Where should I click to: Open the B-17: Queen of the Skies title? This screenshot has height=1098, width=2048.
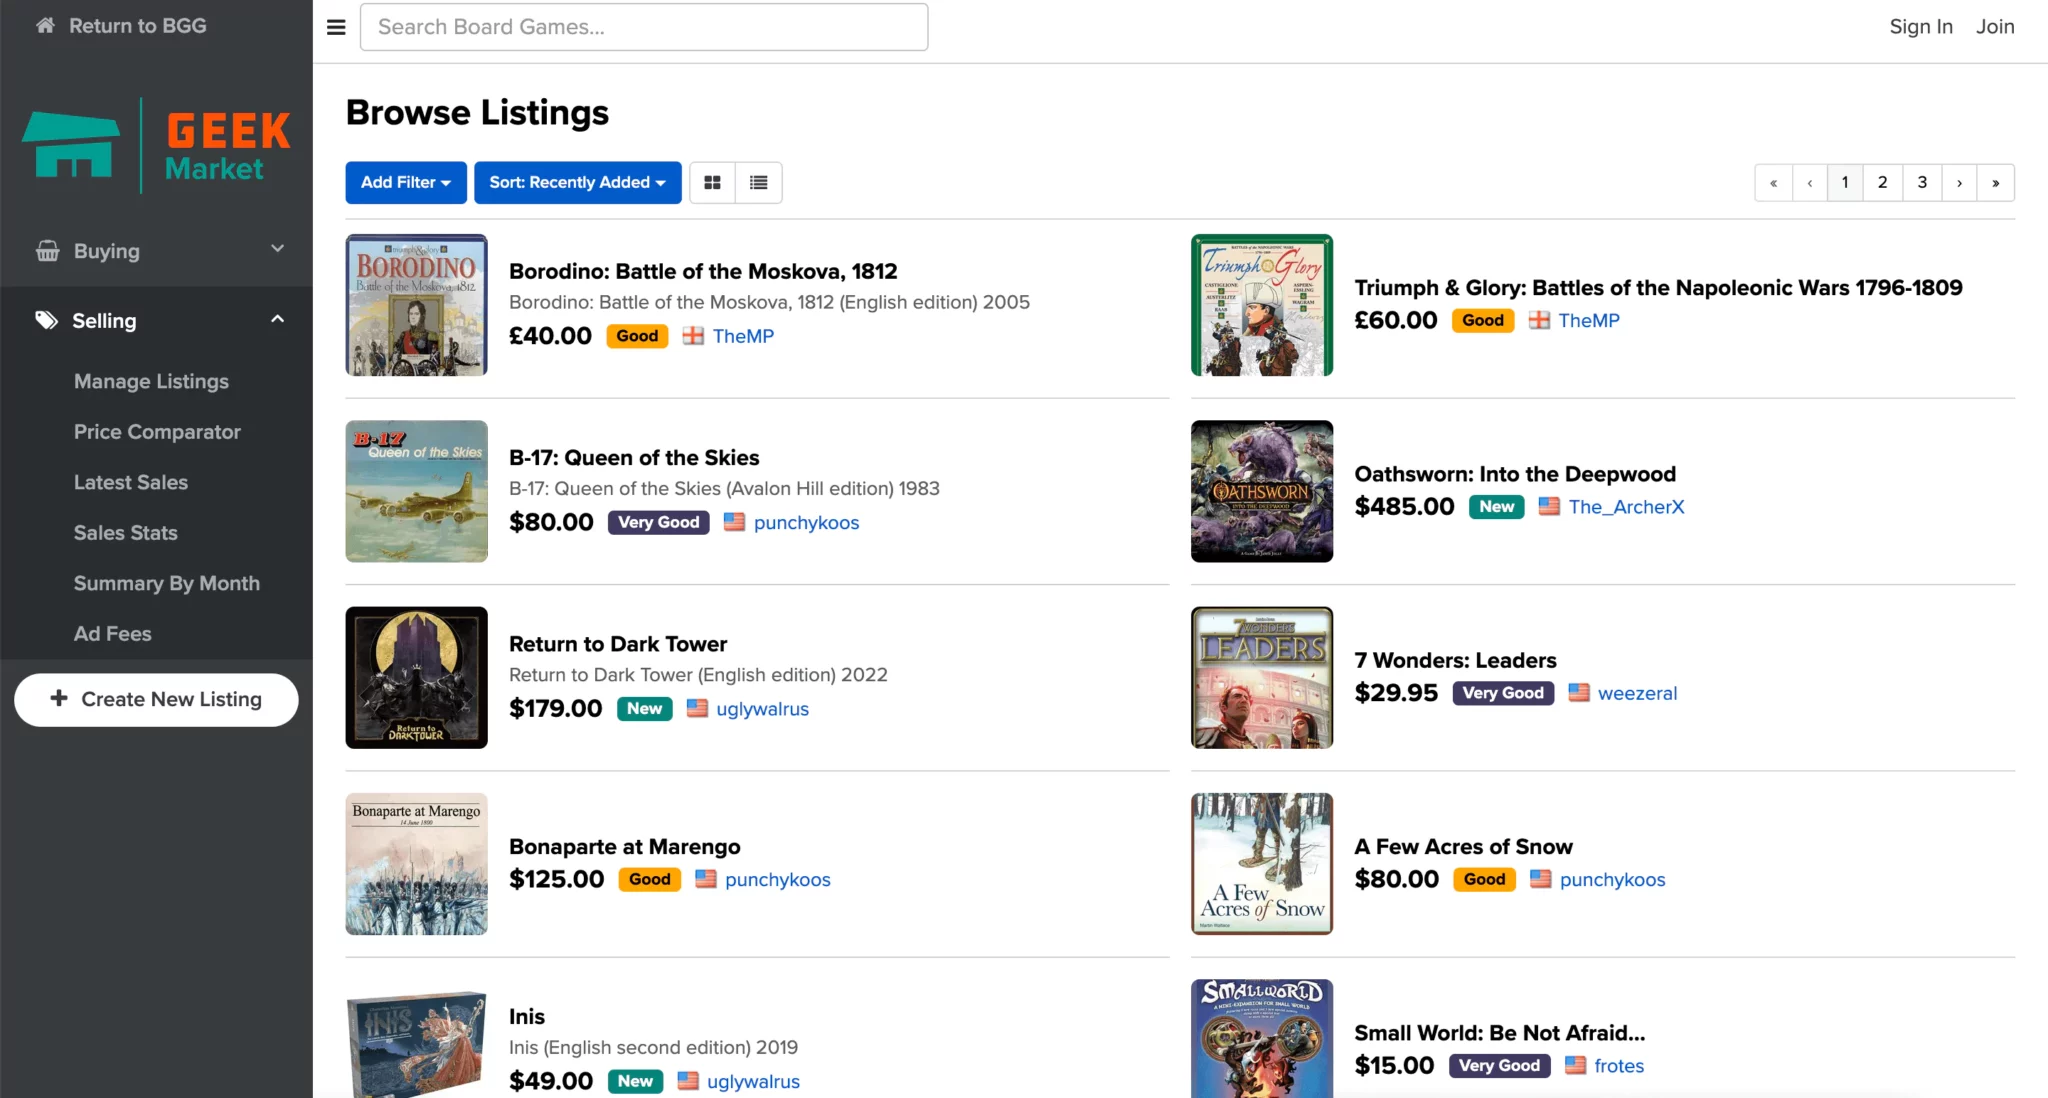634,457
